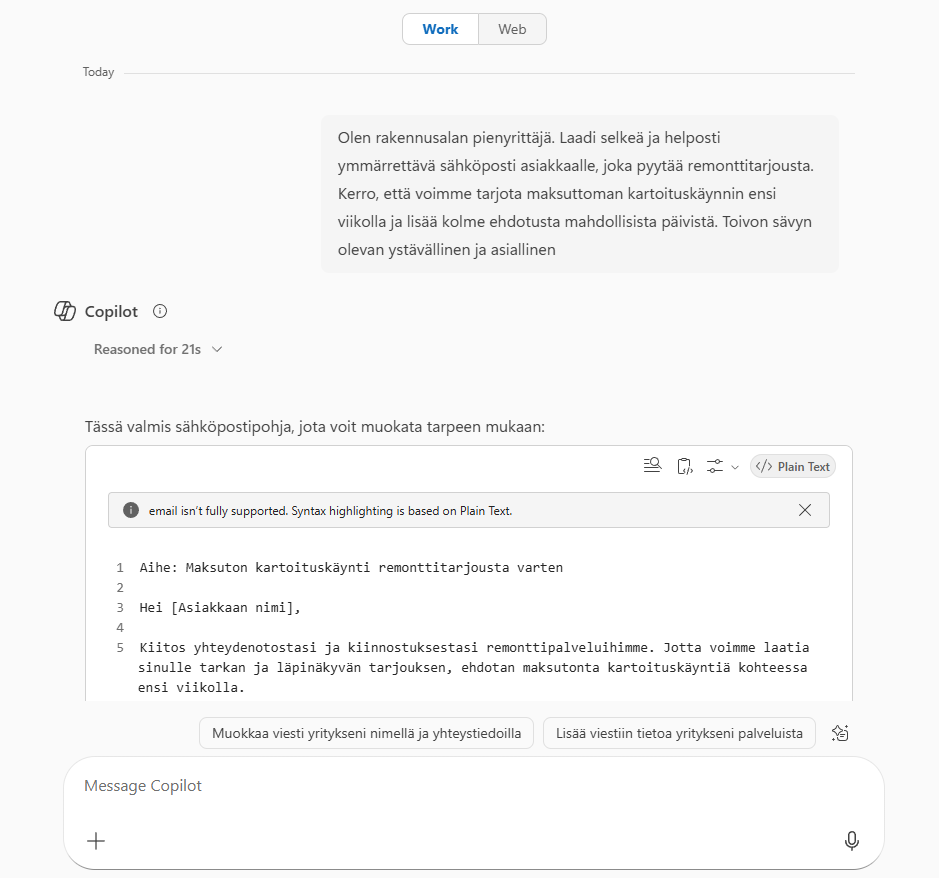Copy the code block using clipboard icon
939x878 pixels.
(x=685, y=466)
